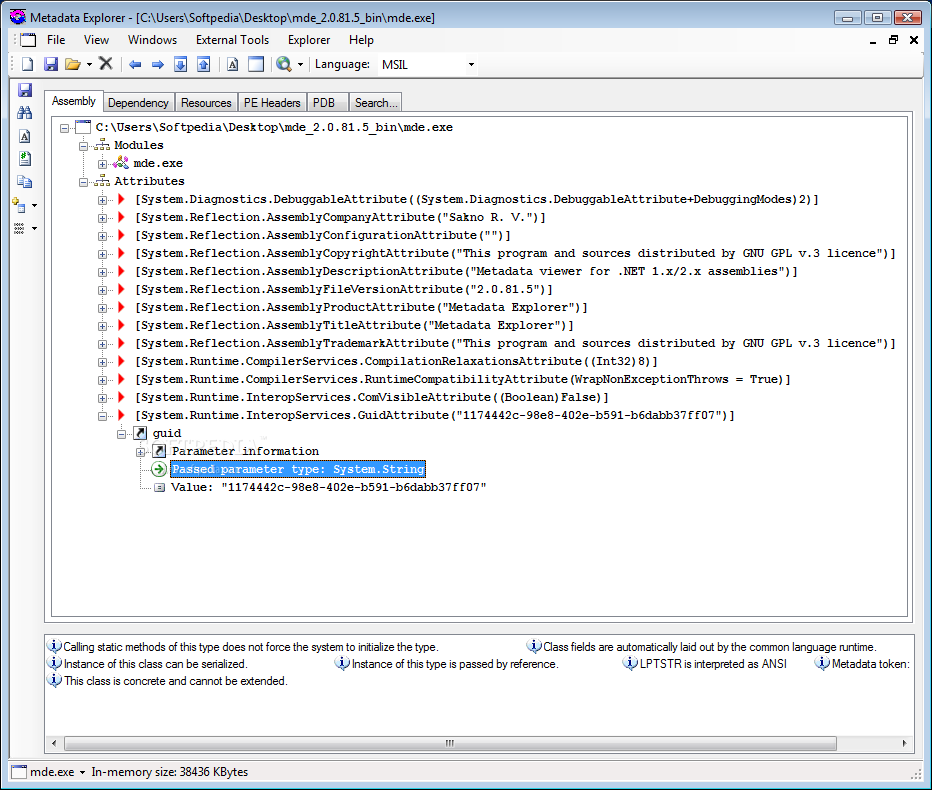Click the black X close-assembly toolbar icon
Image resolution: width=932 pixels, height=790 pixels.
[106, 64]
